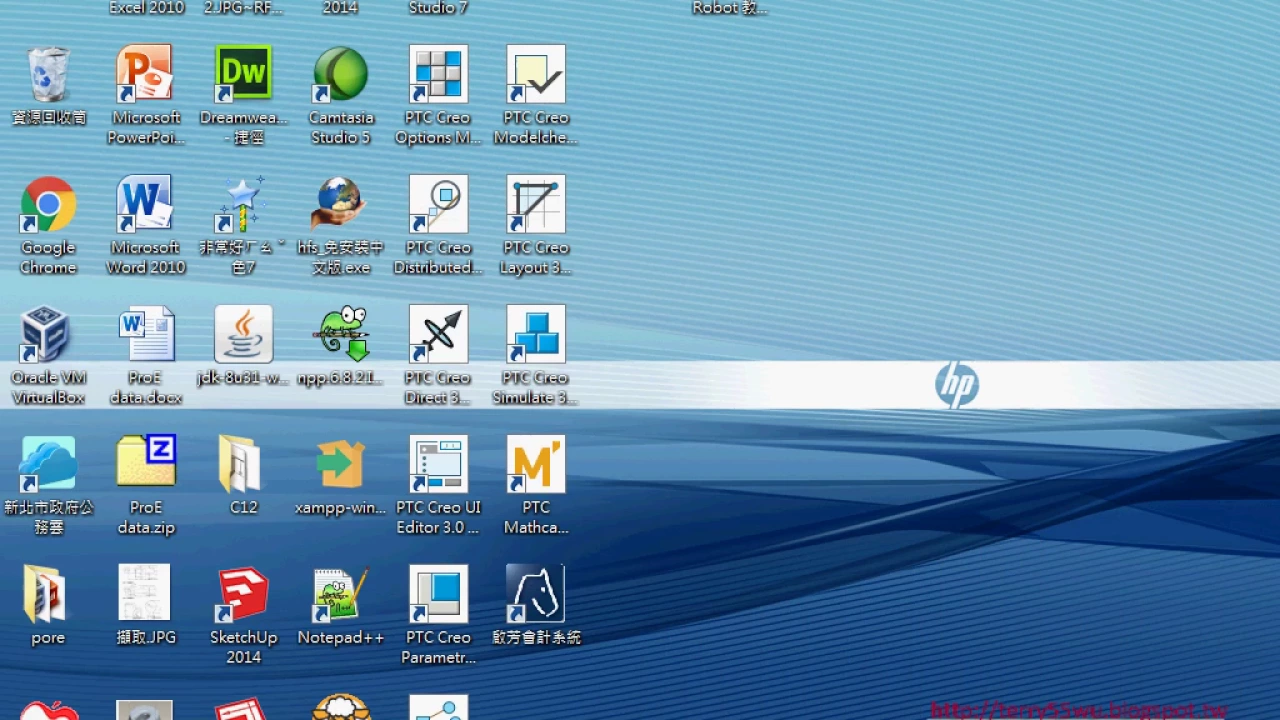Viewport: 1280px width, 720px height.
Task: Launch Camtasia Studio 5 shortcut
Action: [x=341, y=74]
